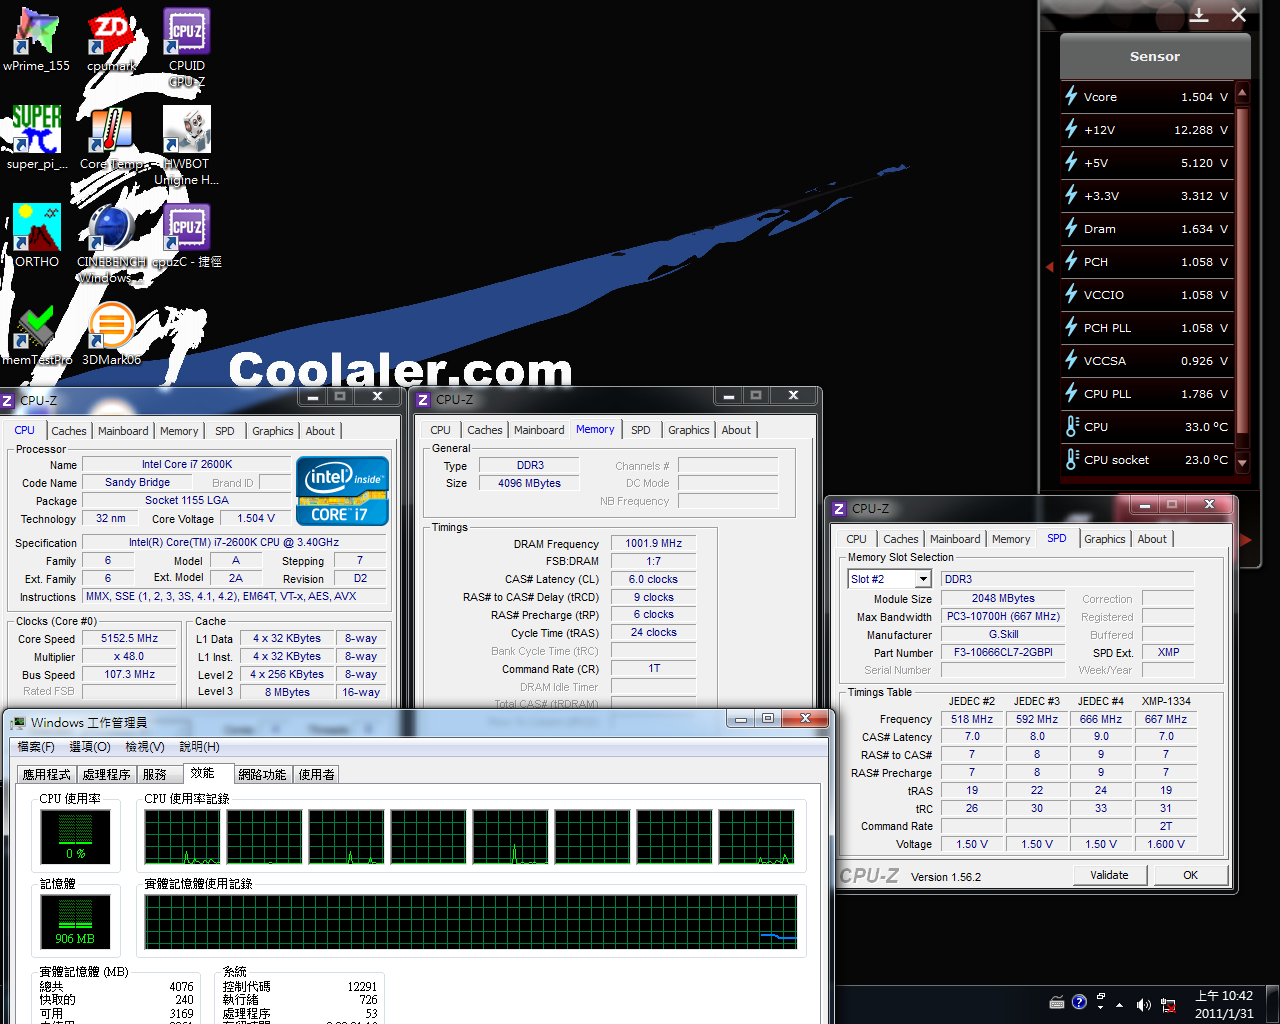Click the Part Number F3-10666CL7-2GBPI field
Image resolution: width=1280 pixels, height=1024 pixels.
click(1003, 652)
